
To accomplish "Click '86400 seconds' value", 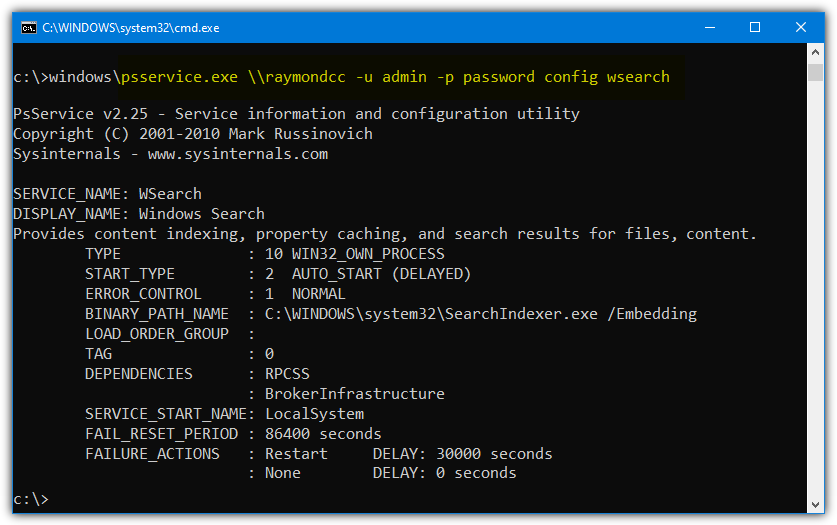I will tap(323, 434).
